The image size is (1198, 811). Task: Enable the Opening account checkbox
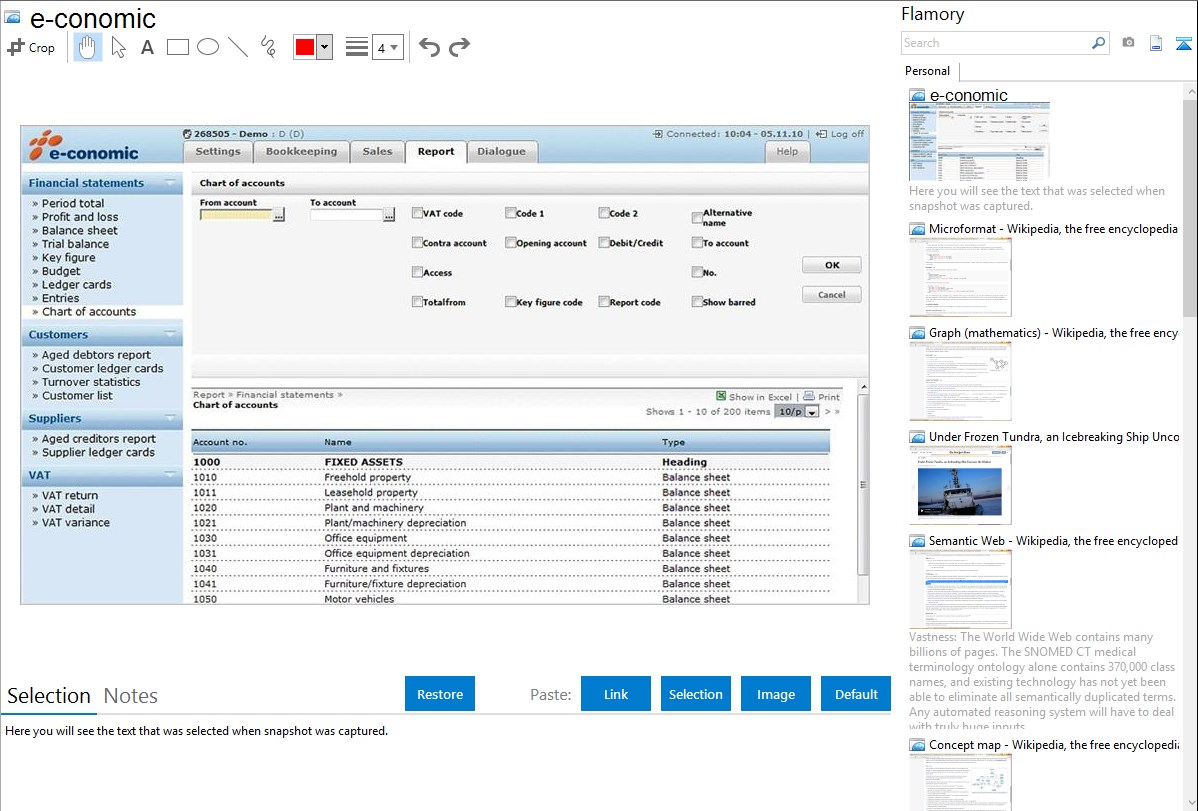coord(510,243)
